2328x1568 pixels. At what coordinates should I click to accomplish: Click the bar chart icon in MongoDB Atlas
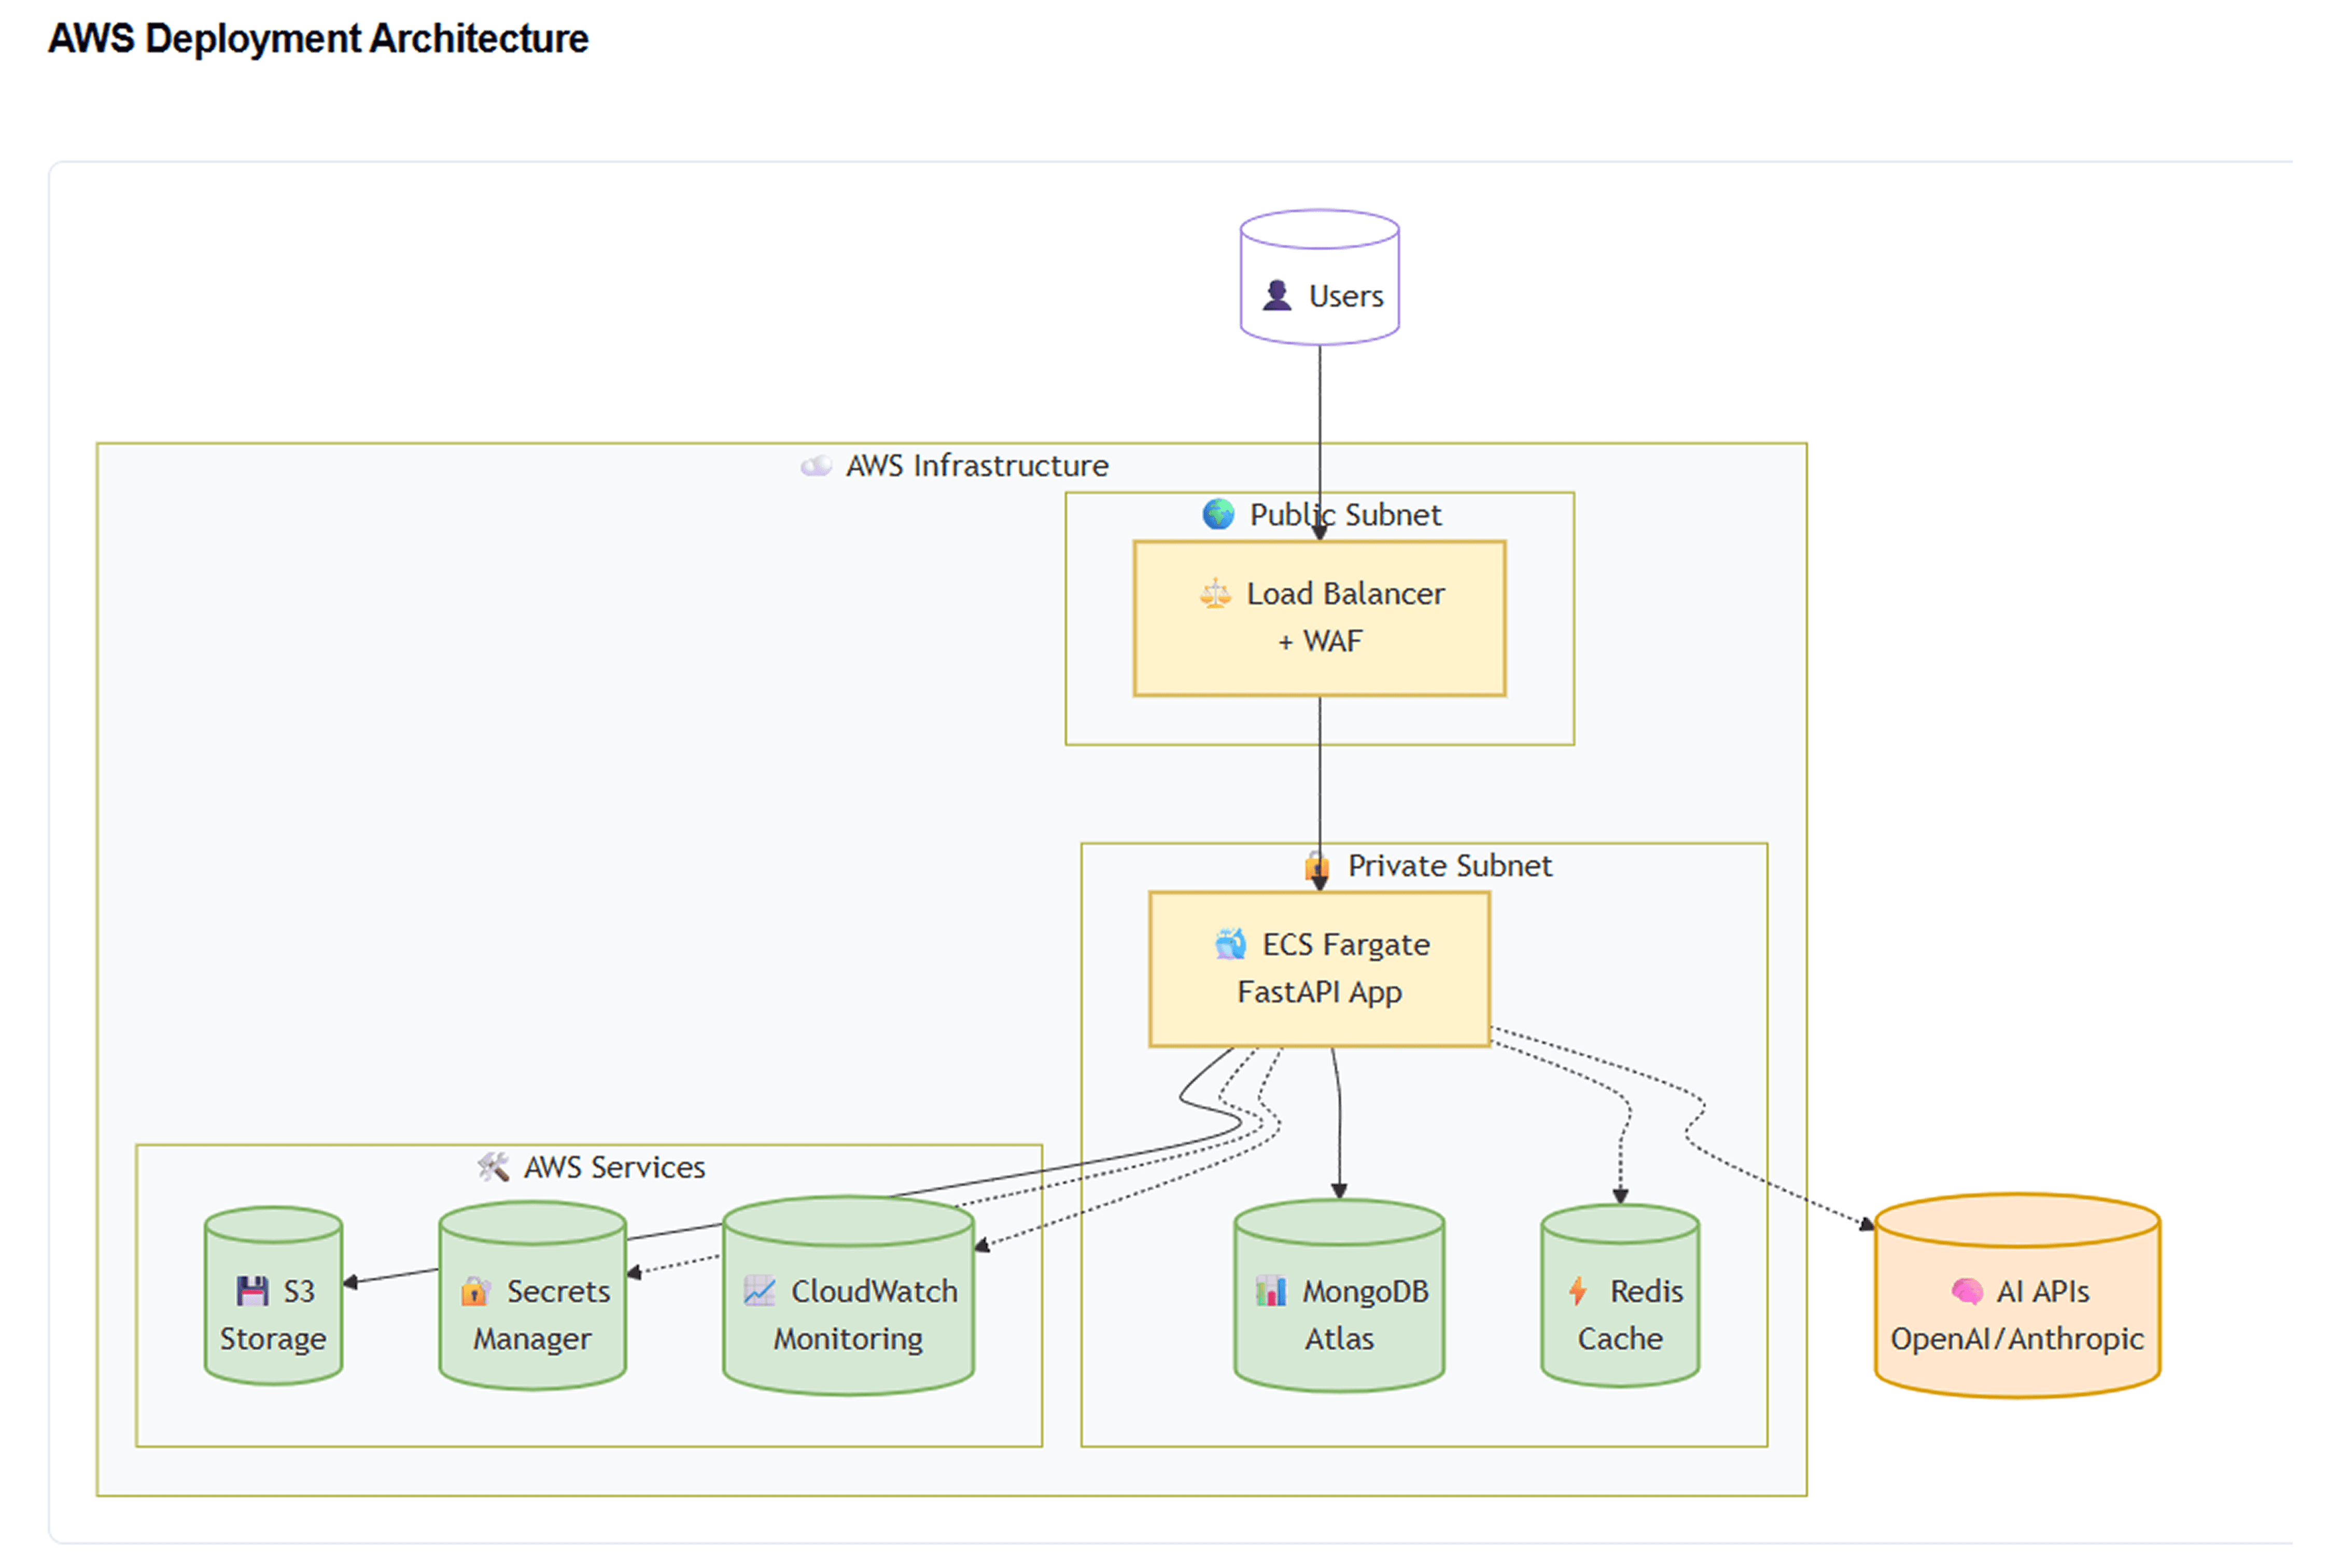[1270, 1291]
